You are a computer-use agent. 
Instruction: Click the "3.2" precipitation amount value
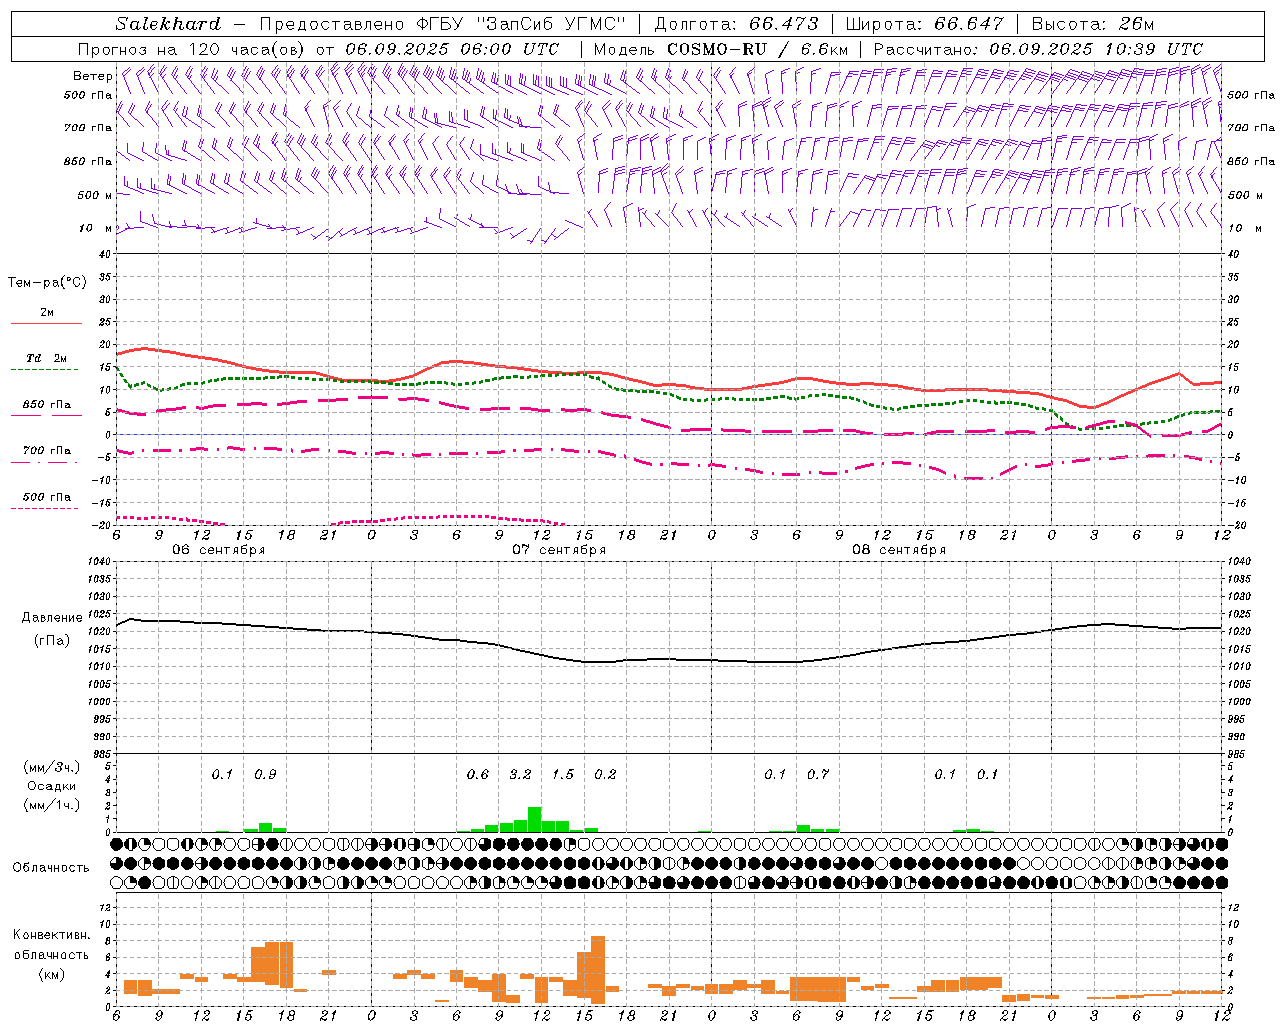pos(521,774)
